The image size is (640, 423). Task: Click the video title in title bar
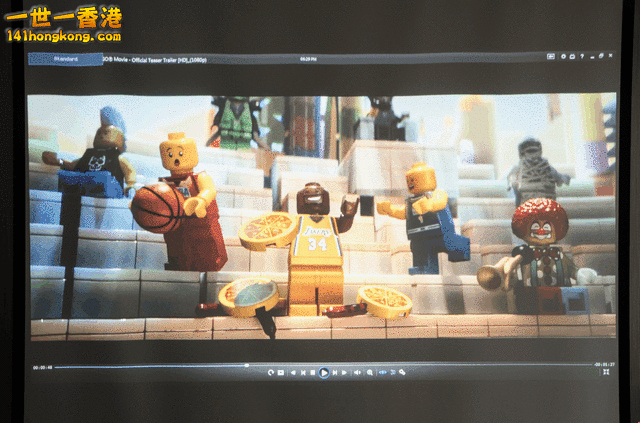(155, 60)
